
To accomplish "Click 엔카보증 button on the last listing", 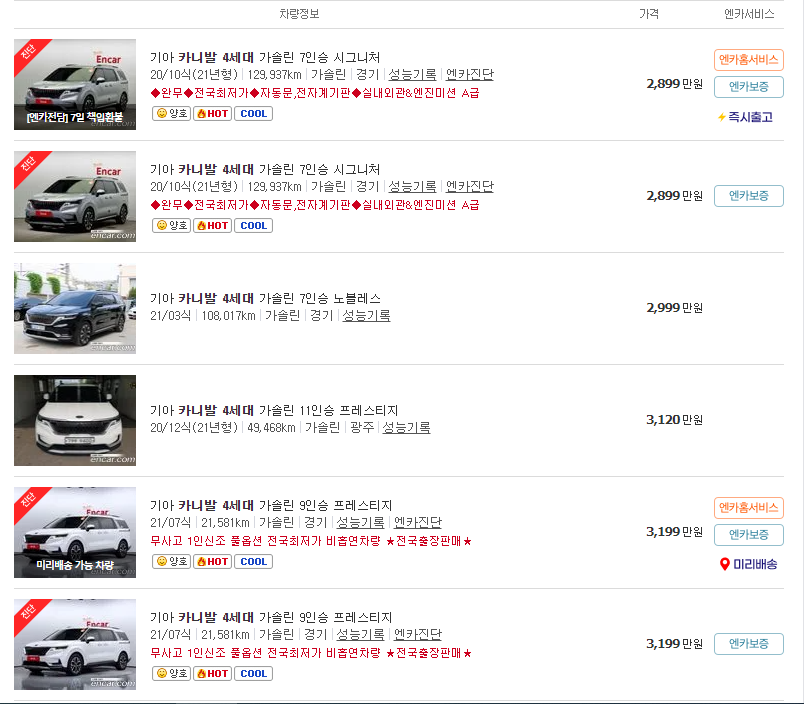I will [747, 643].
